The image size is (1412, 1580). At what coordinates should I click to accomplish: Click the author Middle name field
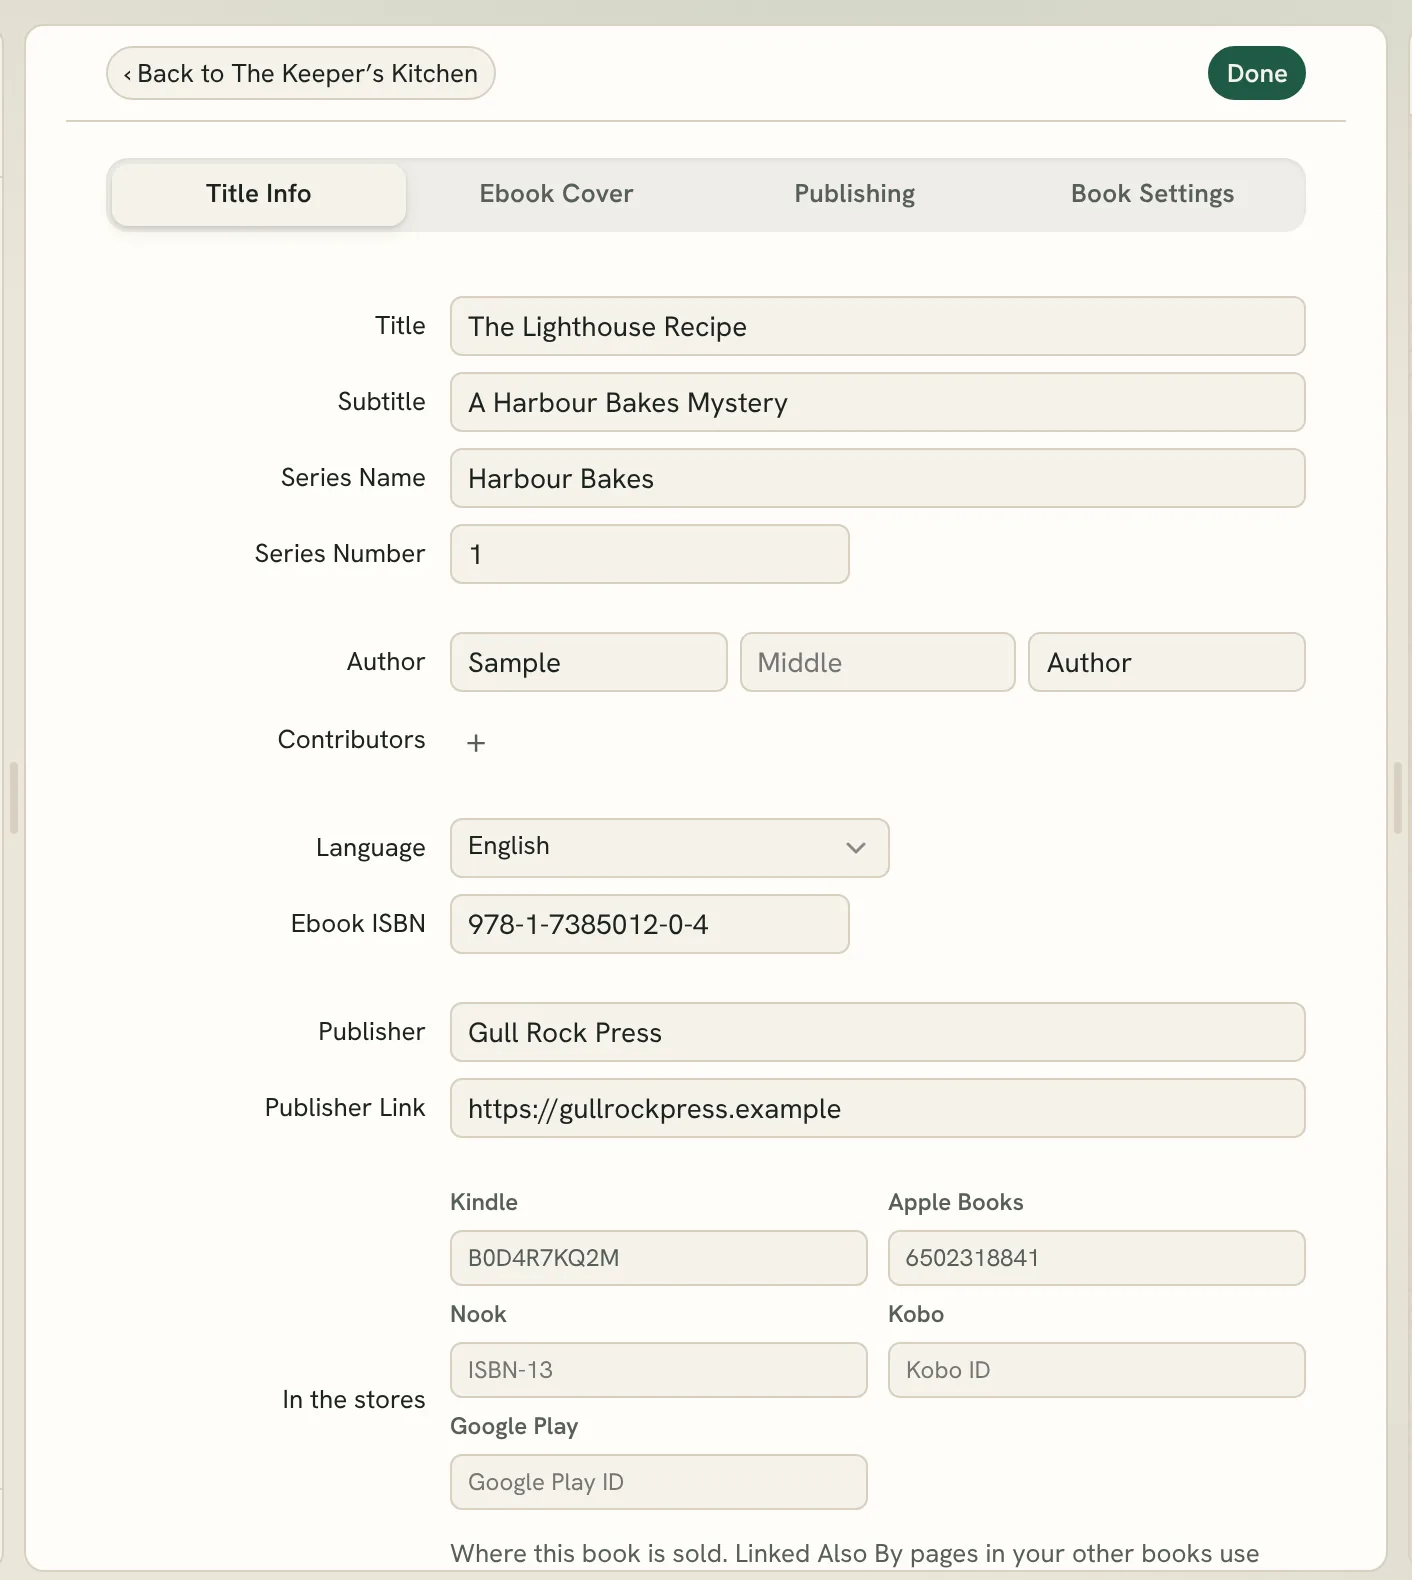click(877, 662)
